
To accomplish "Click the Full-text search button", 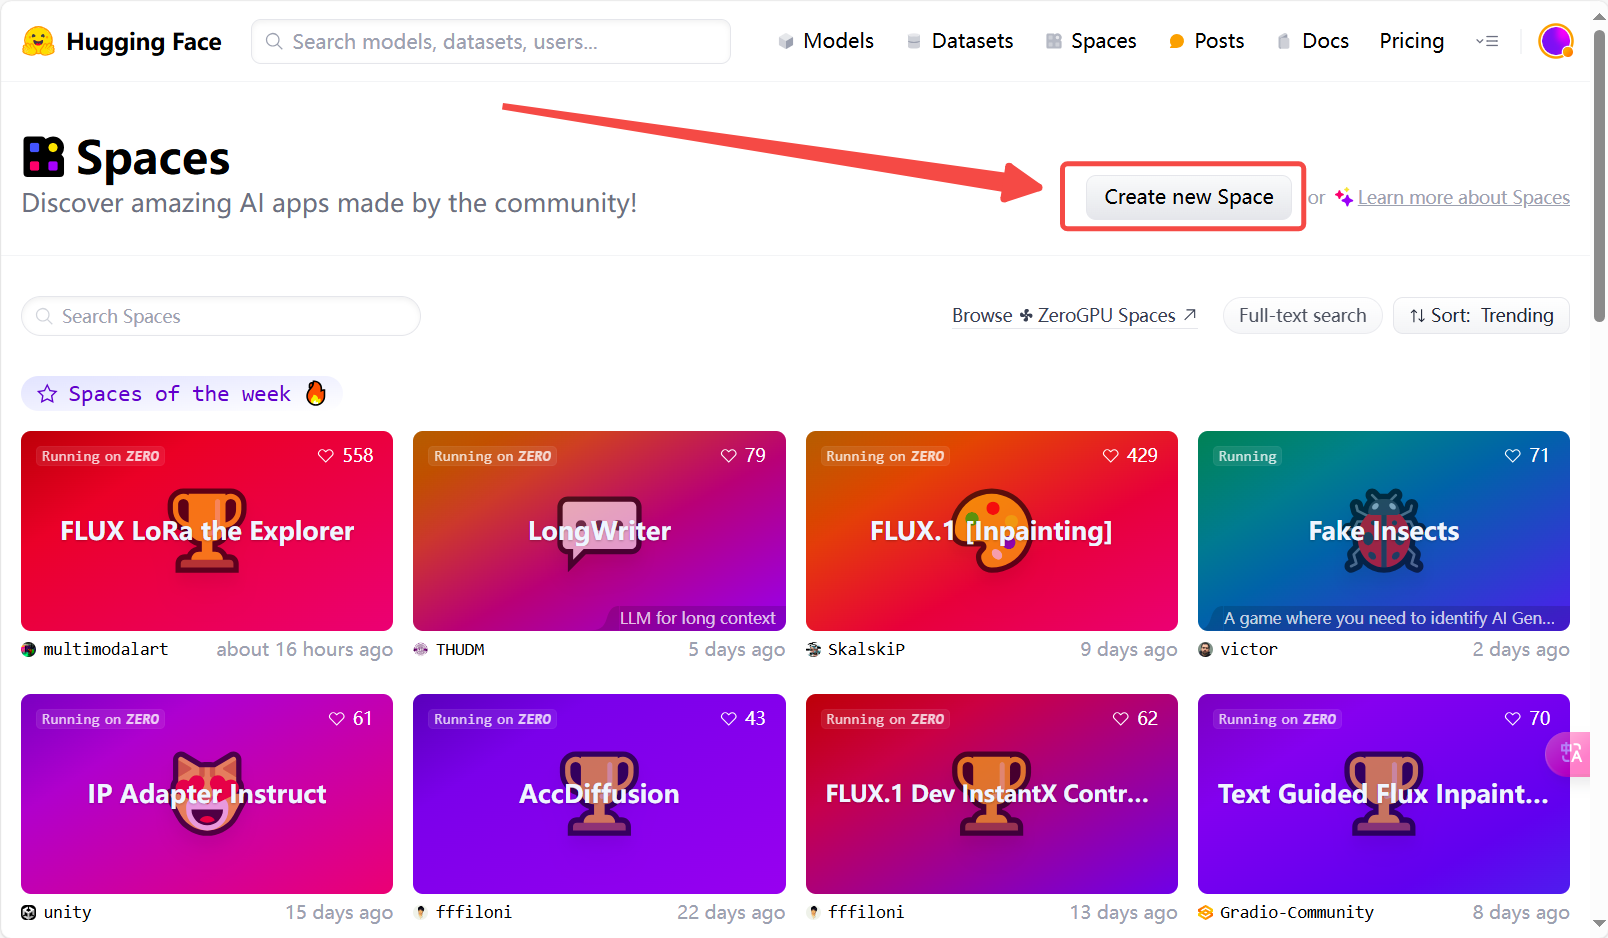I will [1302, 316].
